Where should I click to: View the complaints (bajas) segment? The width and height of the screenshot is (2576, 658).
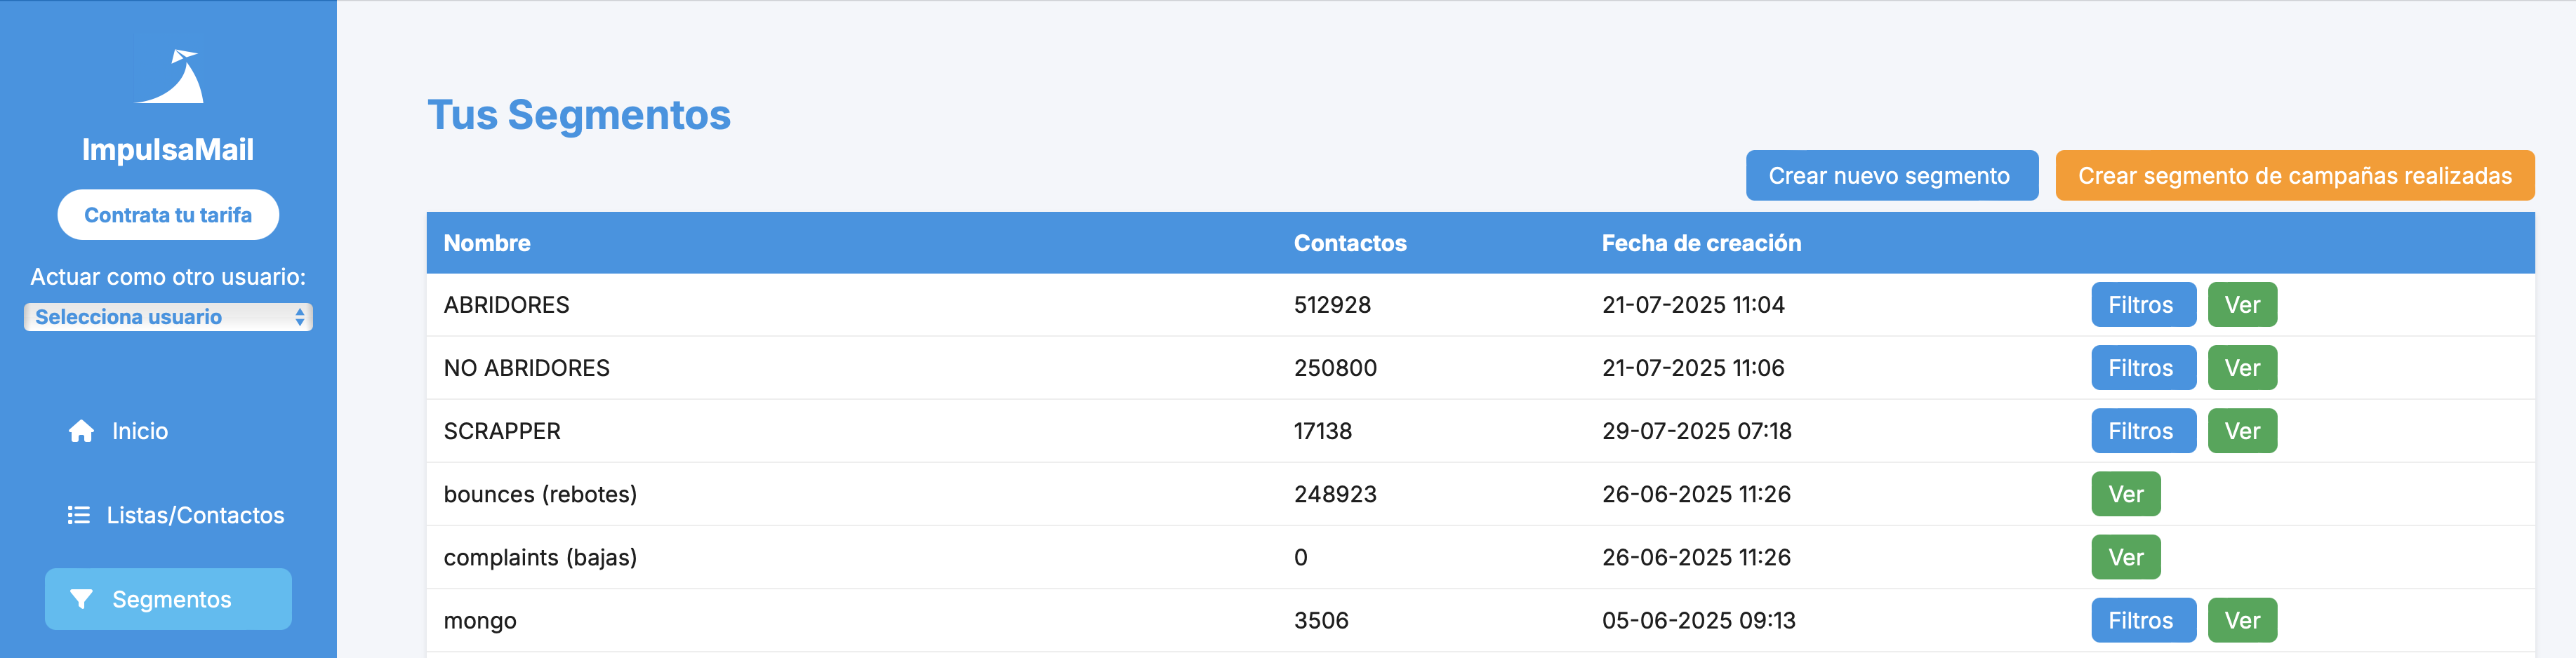click(x=2125, y=557)
